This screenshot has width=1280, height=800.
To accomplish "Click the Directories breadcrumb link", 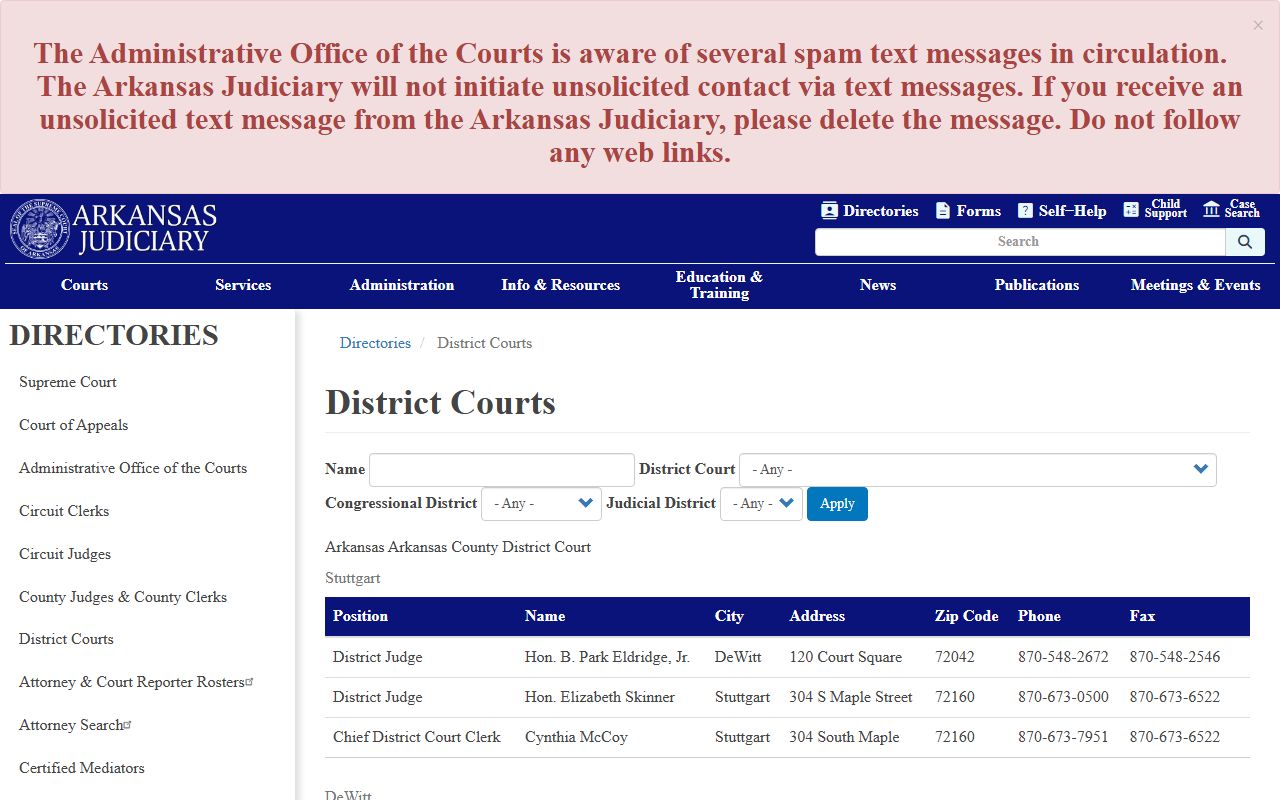I will [x=375, y=343].
